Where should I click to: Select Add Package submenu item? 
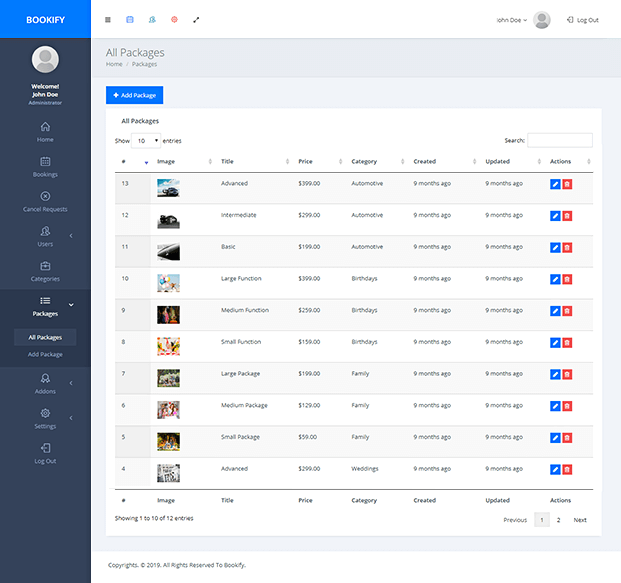coord(45,354)
